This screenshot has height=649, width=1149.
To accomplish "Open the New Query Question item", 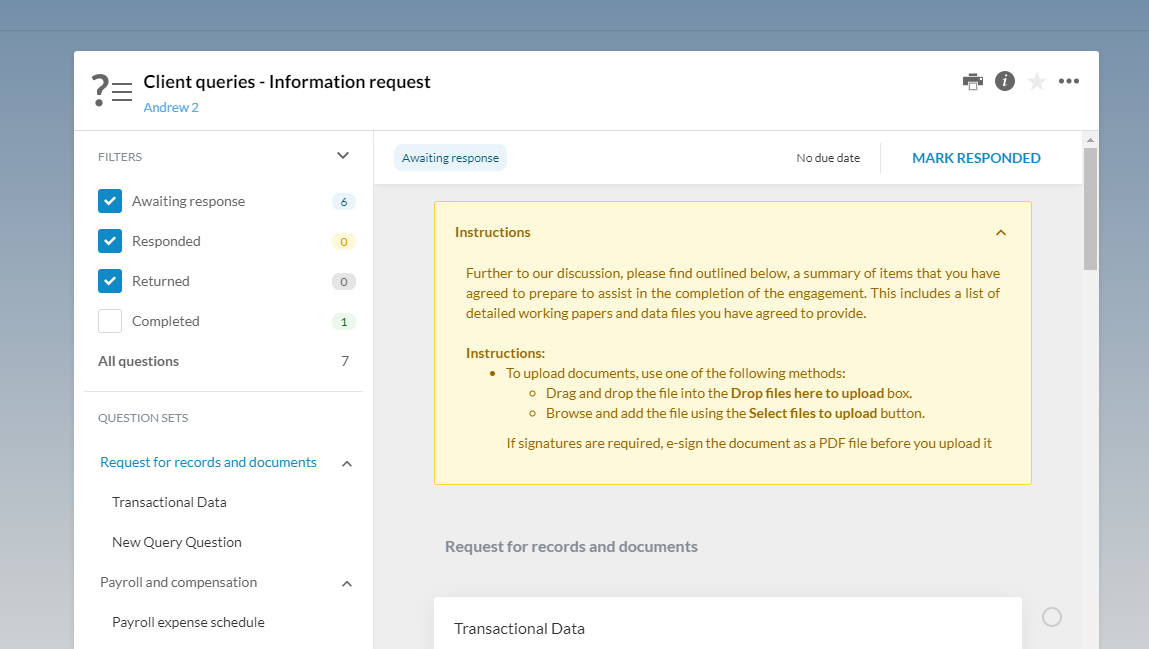I will 176,542.
